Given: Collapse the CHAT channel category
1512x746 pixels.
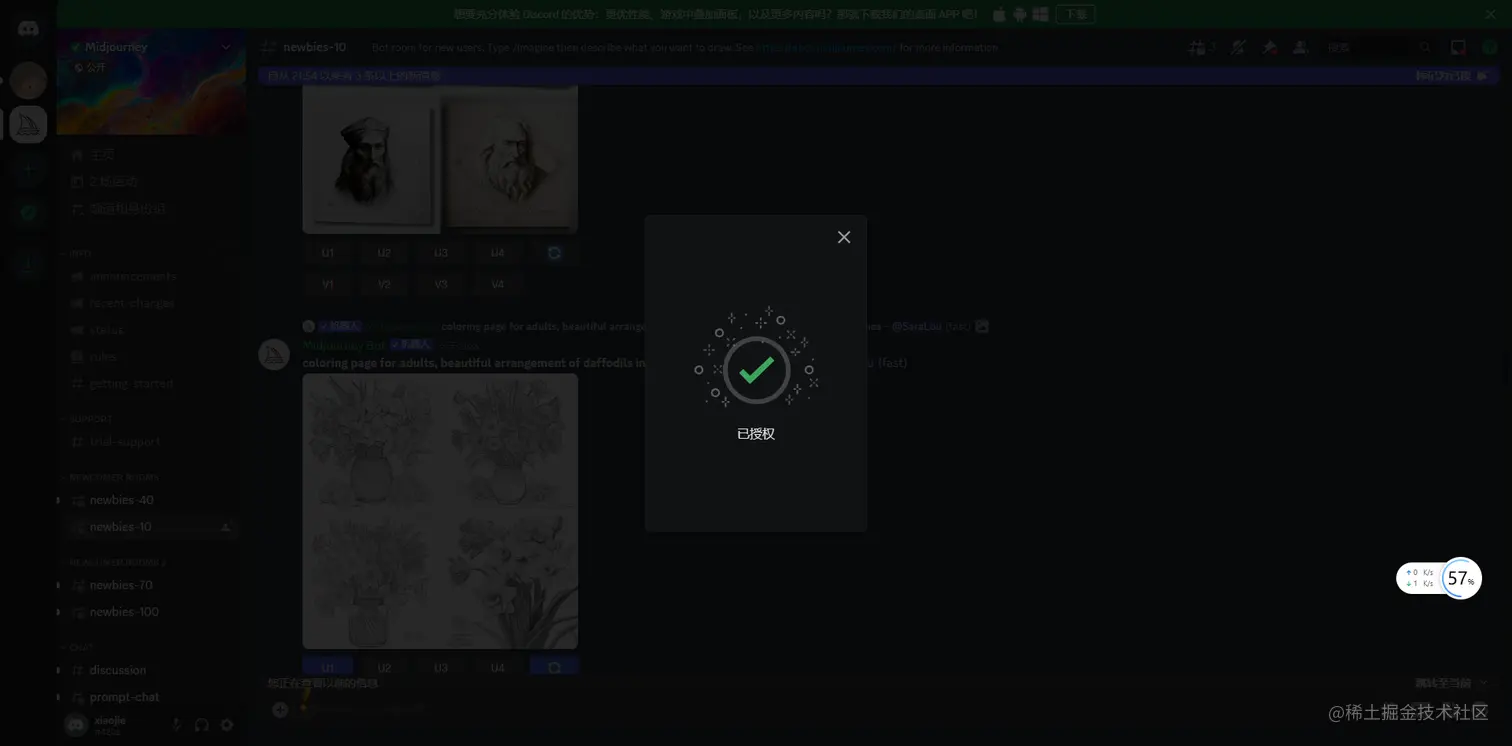Looking at the screenshot, I should pyautogui.click(x=82, y=647).
